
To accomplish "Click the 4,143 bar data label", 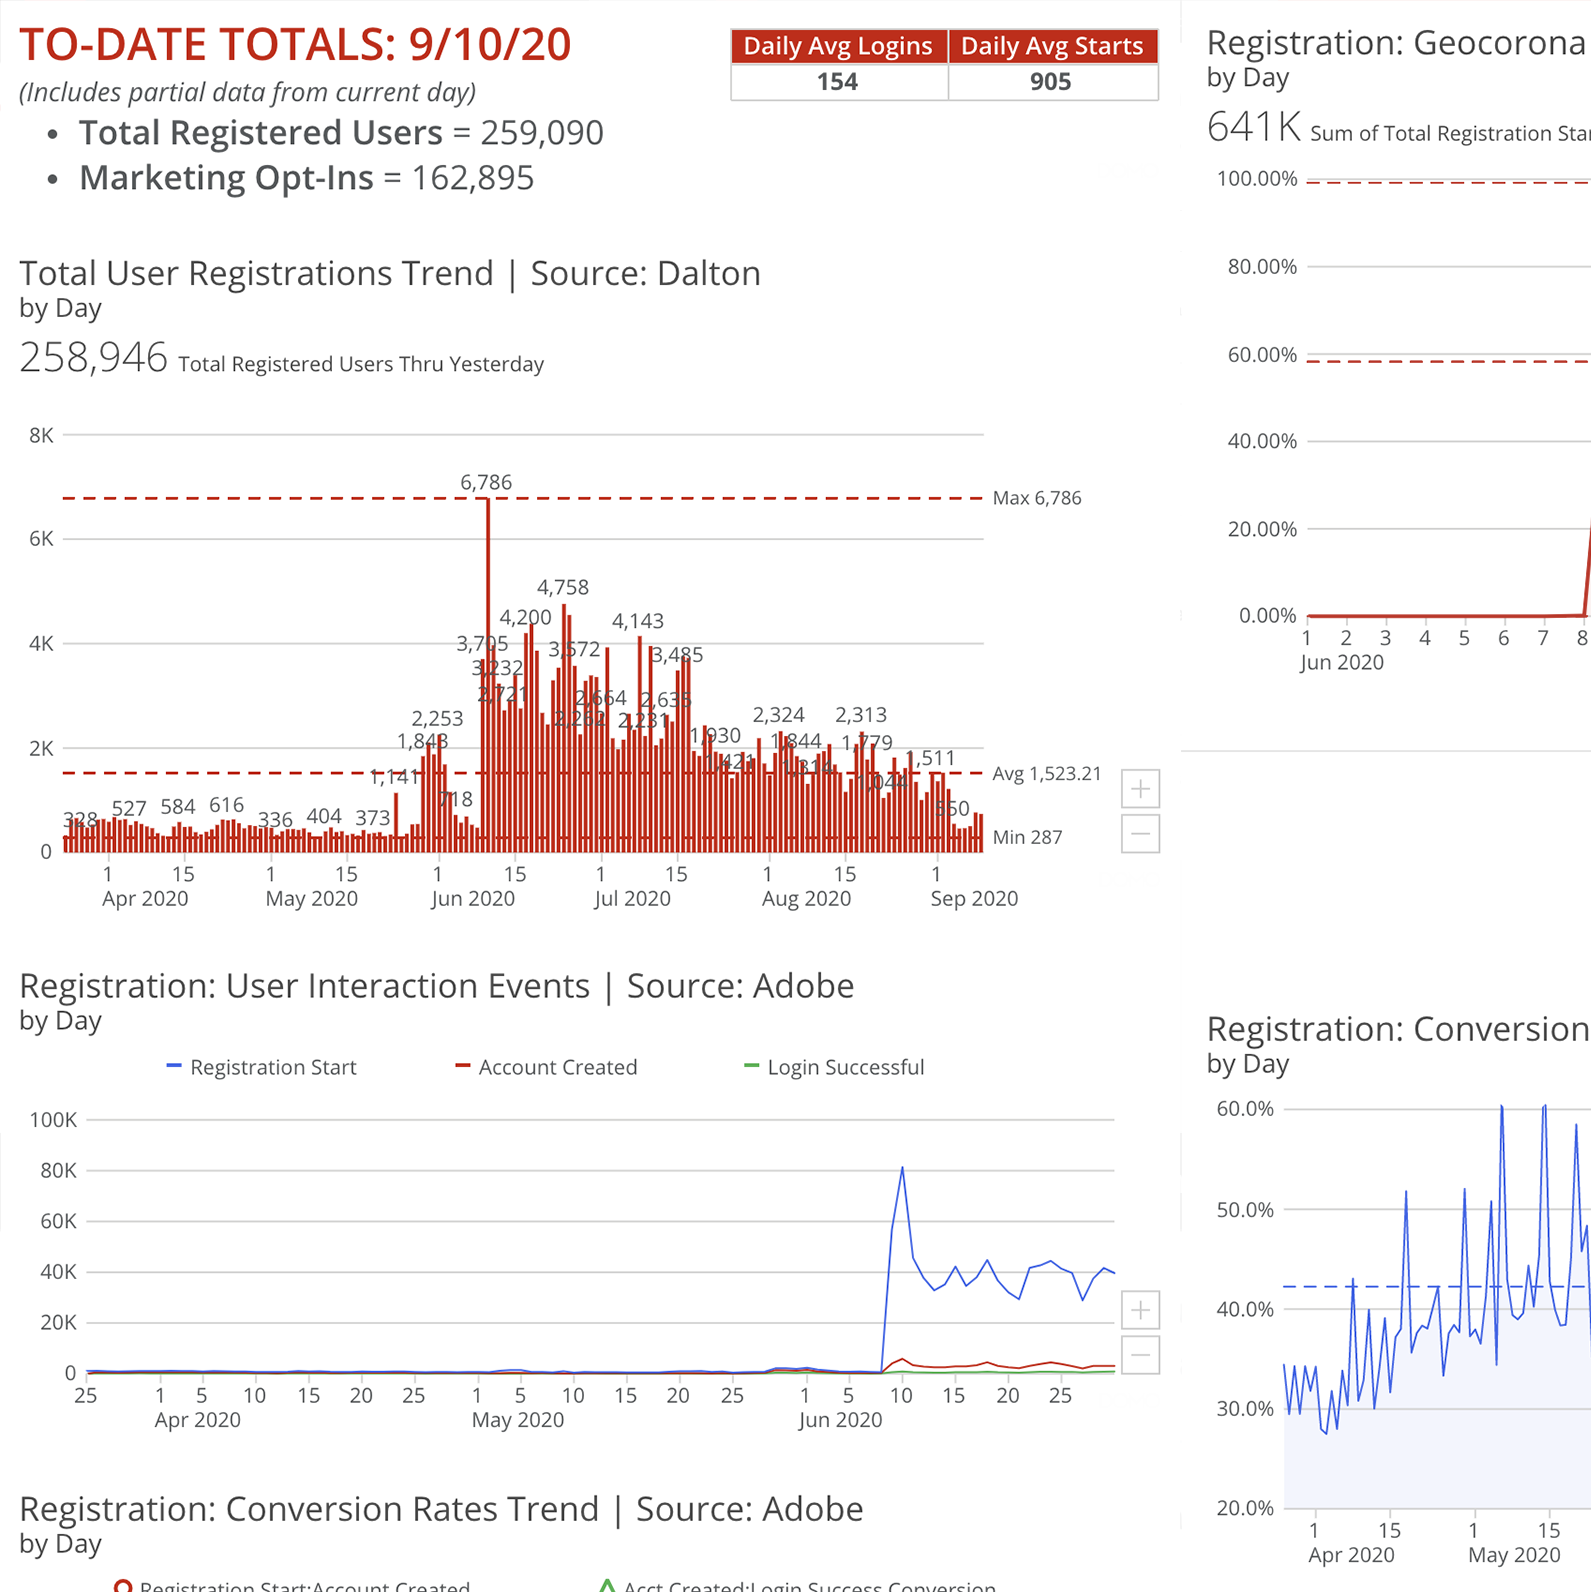I will coord(638,622).
